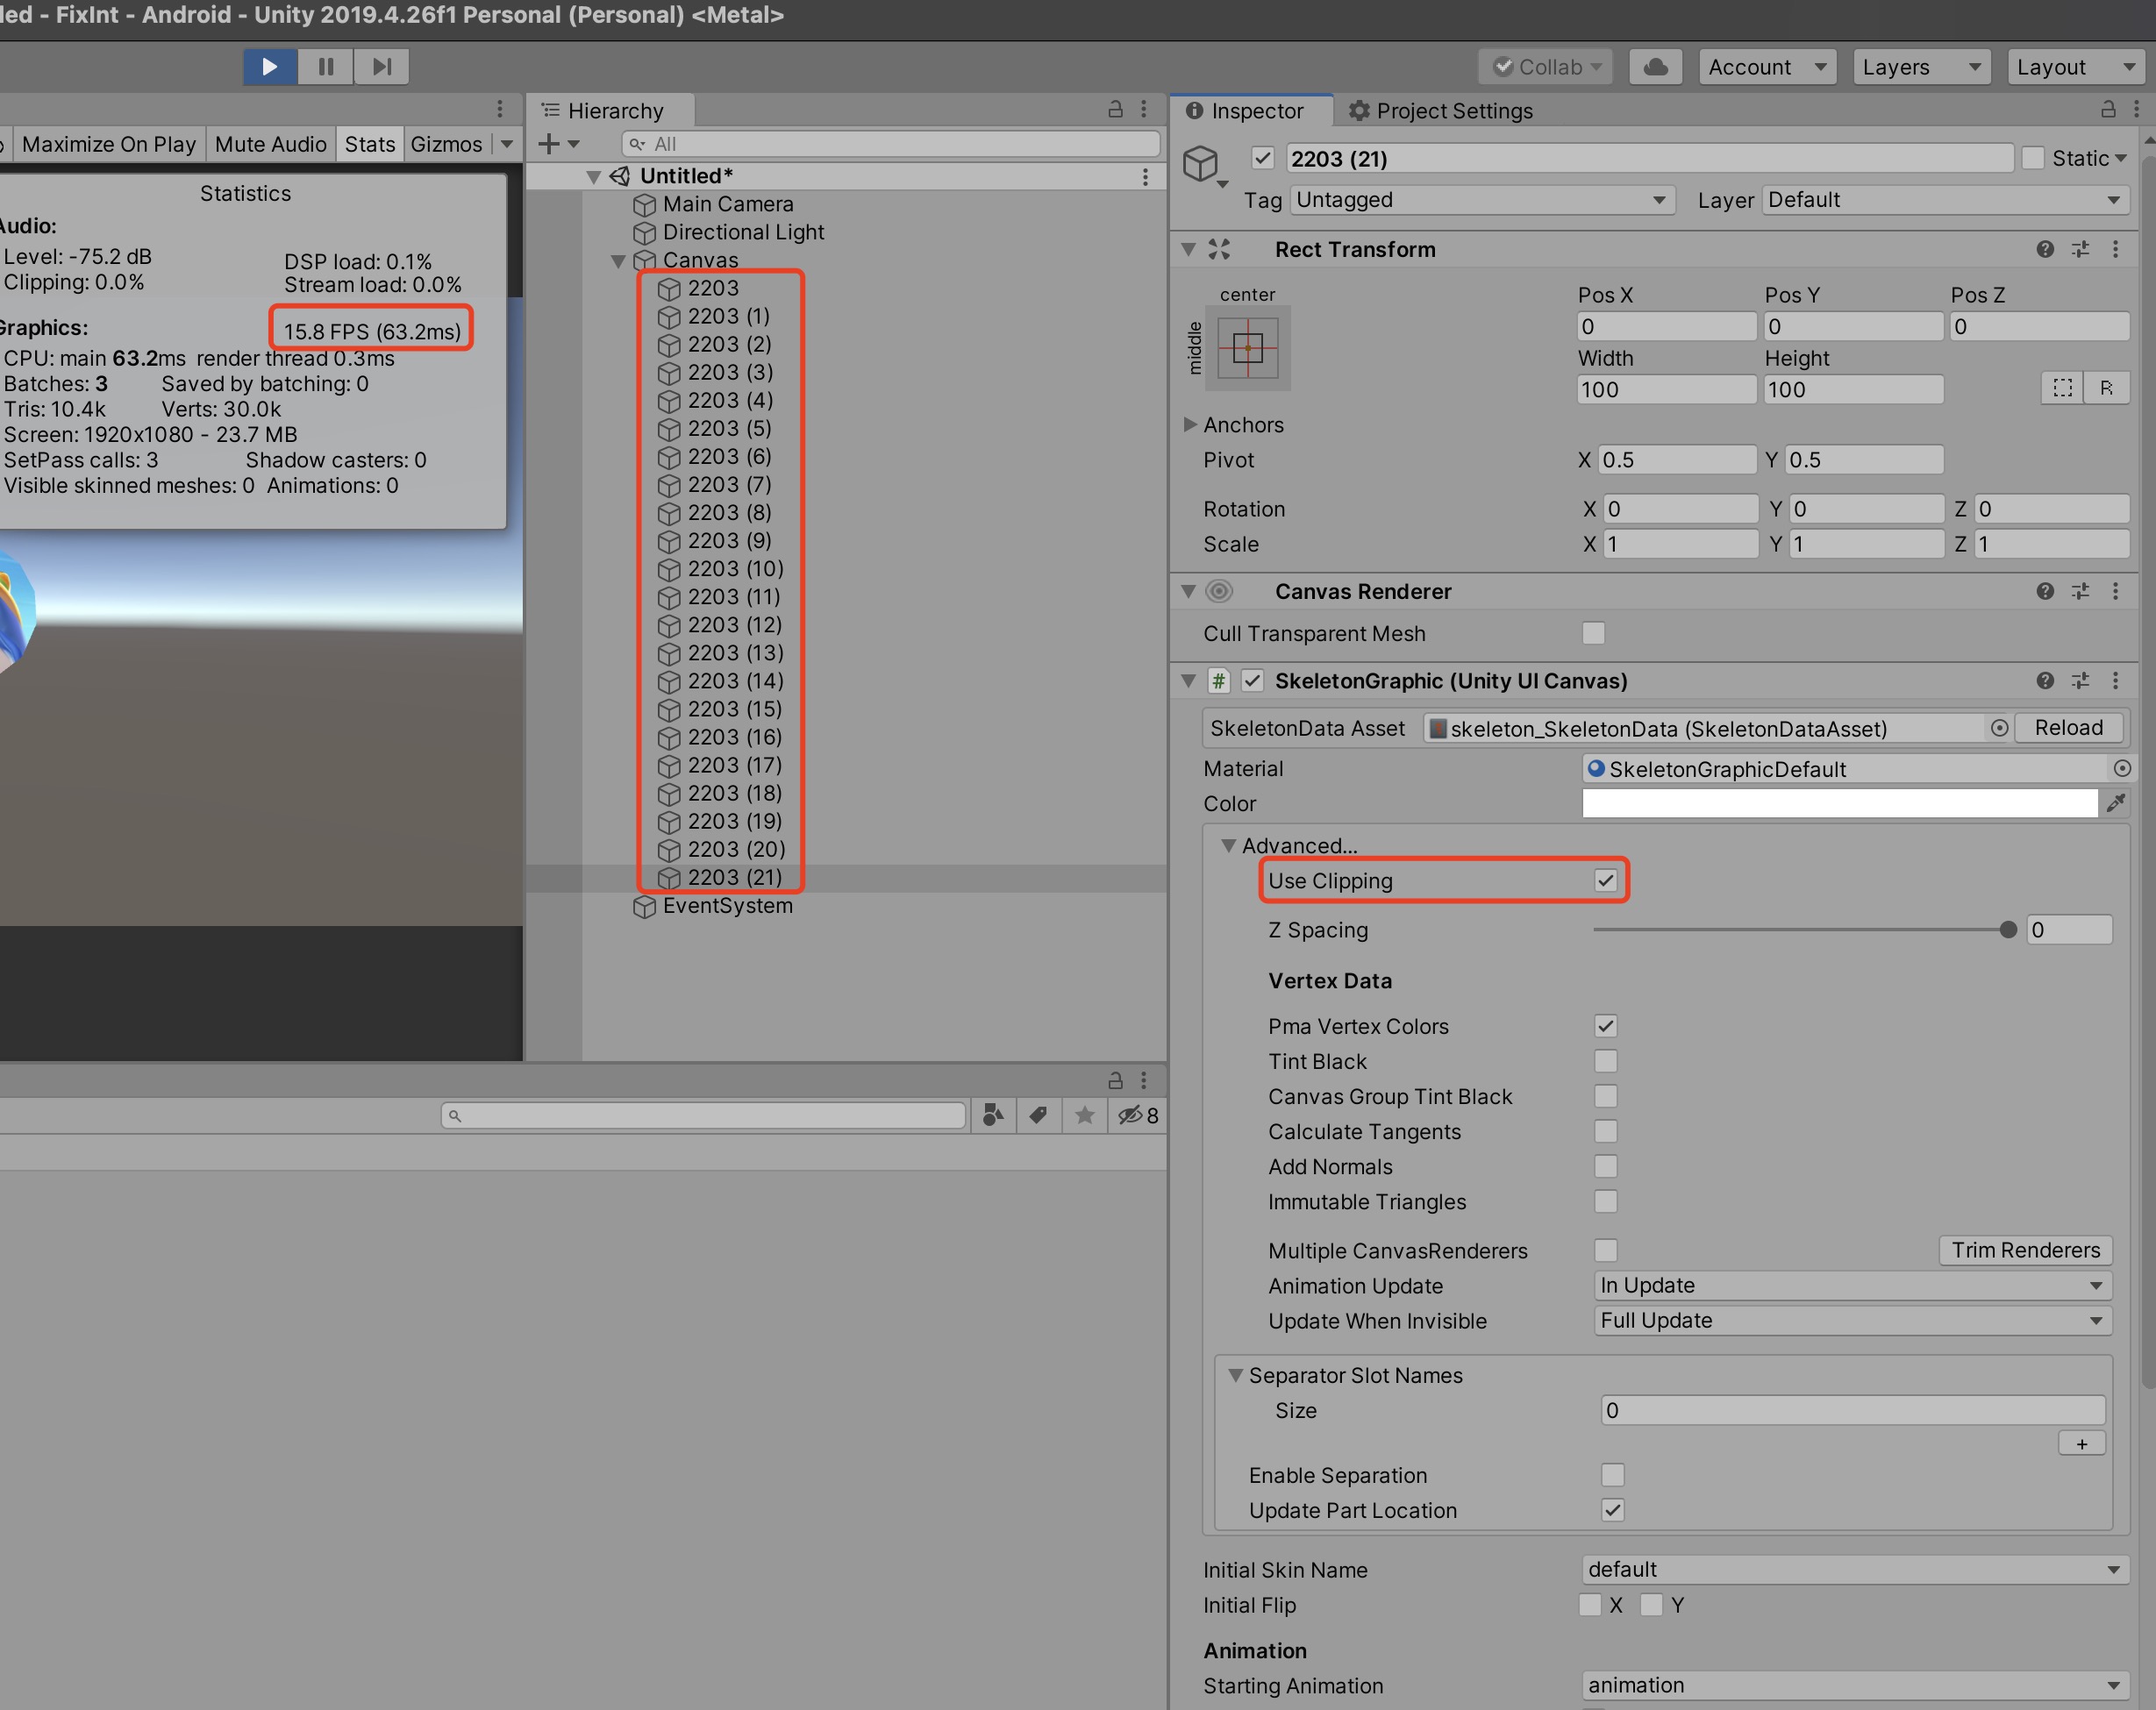
Task: Open the Rect Transform three-dot menu
Action: click(2115, 249)
